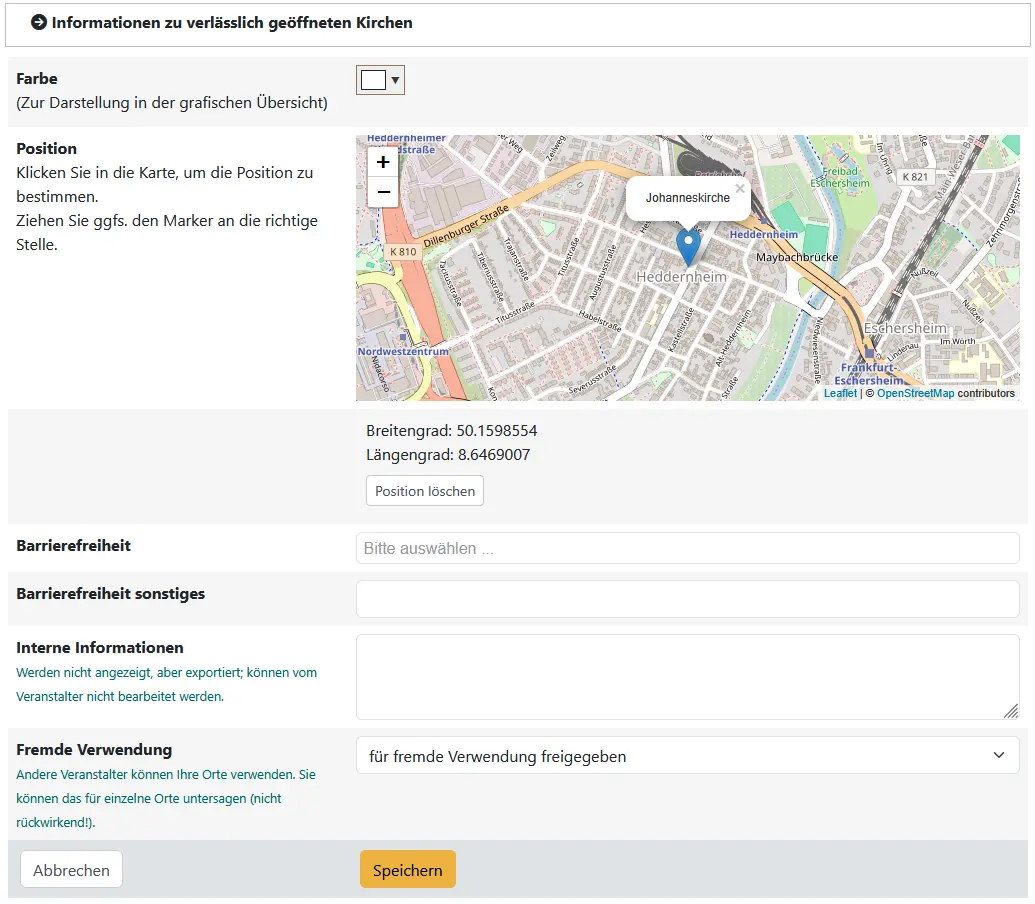The width and height of the screenshot is (1035, 904).
Task: Click into the Interne Informationen textarea
Action: pos(687,676)
